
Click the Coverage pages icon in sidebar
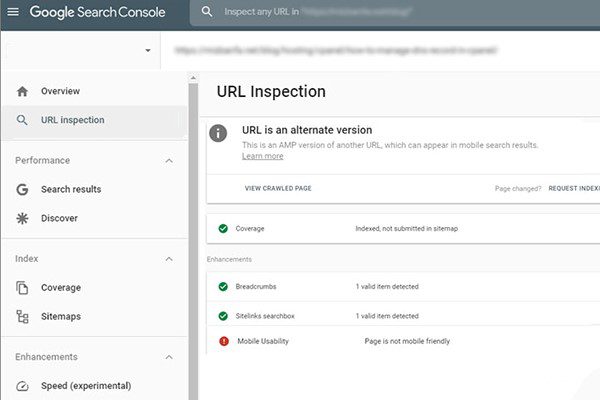click(22, 288)
